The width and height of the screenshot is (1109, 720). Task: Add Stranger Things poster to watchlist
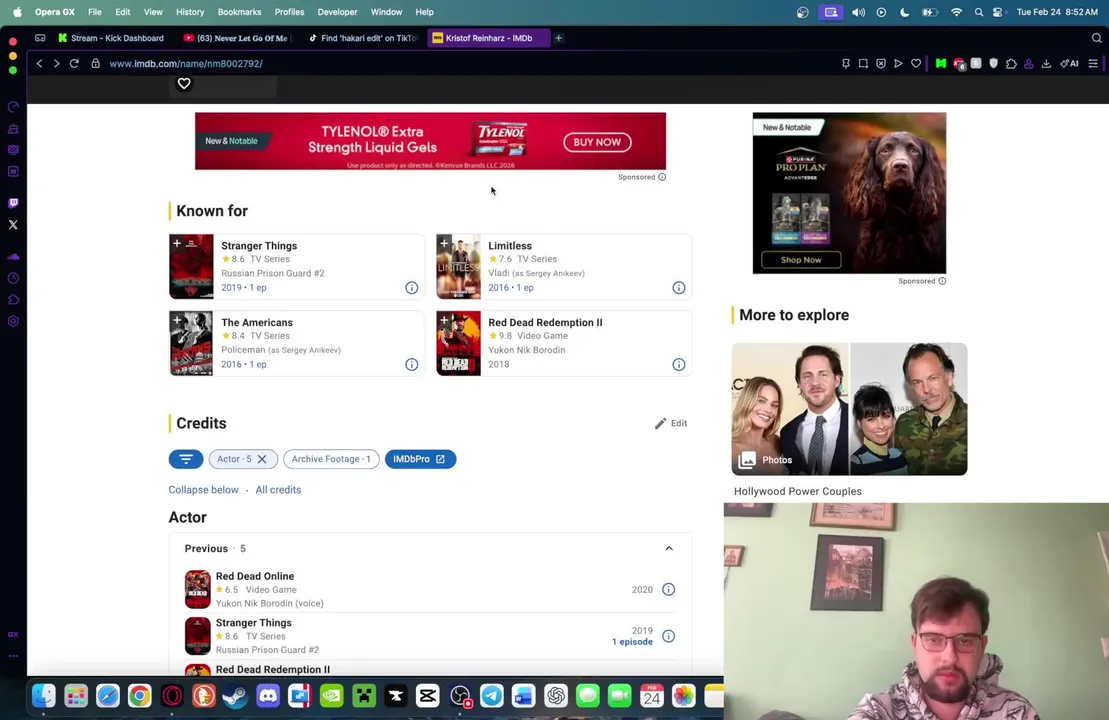tap(177, 243)
